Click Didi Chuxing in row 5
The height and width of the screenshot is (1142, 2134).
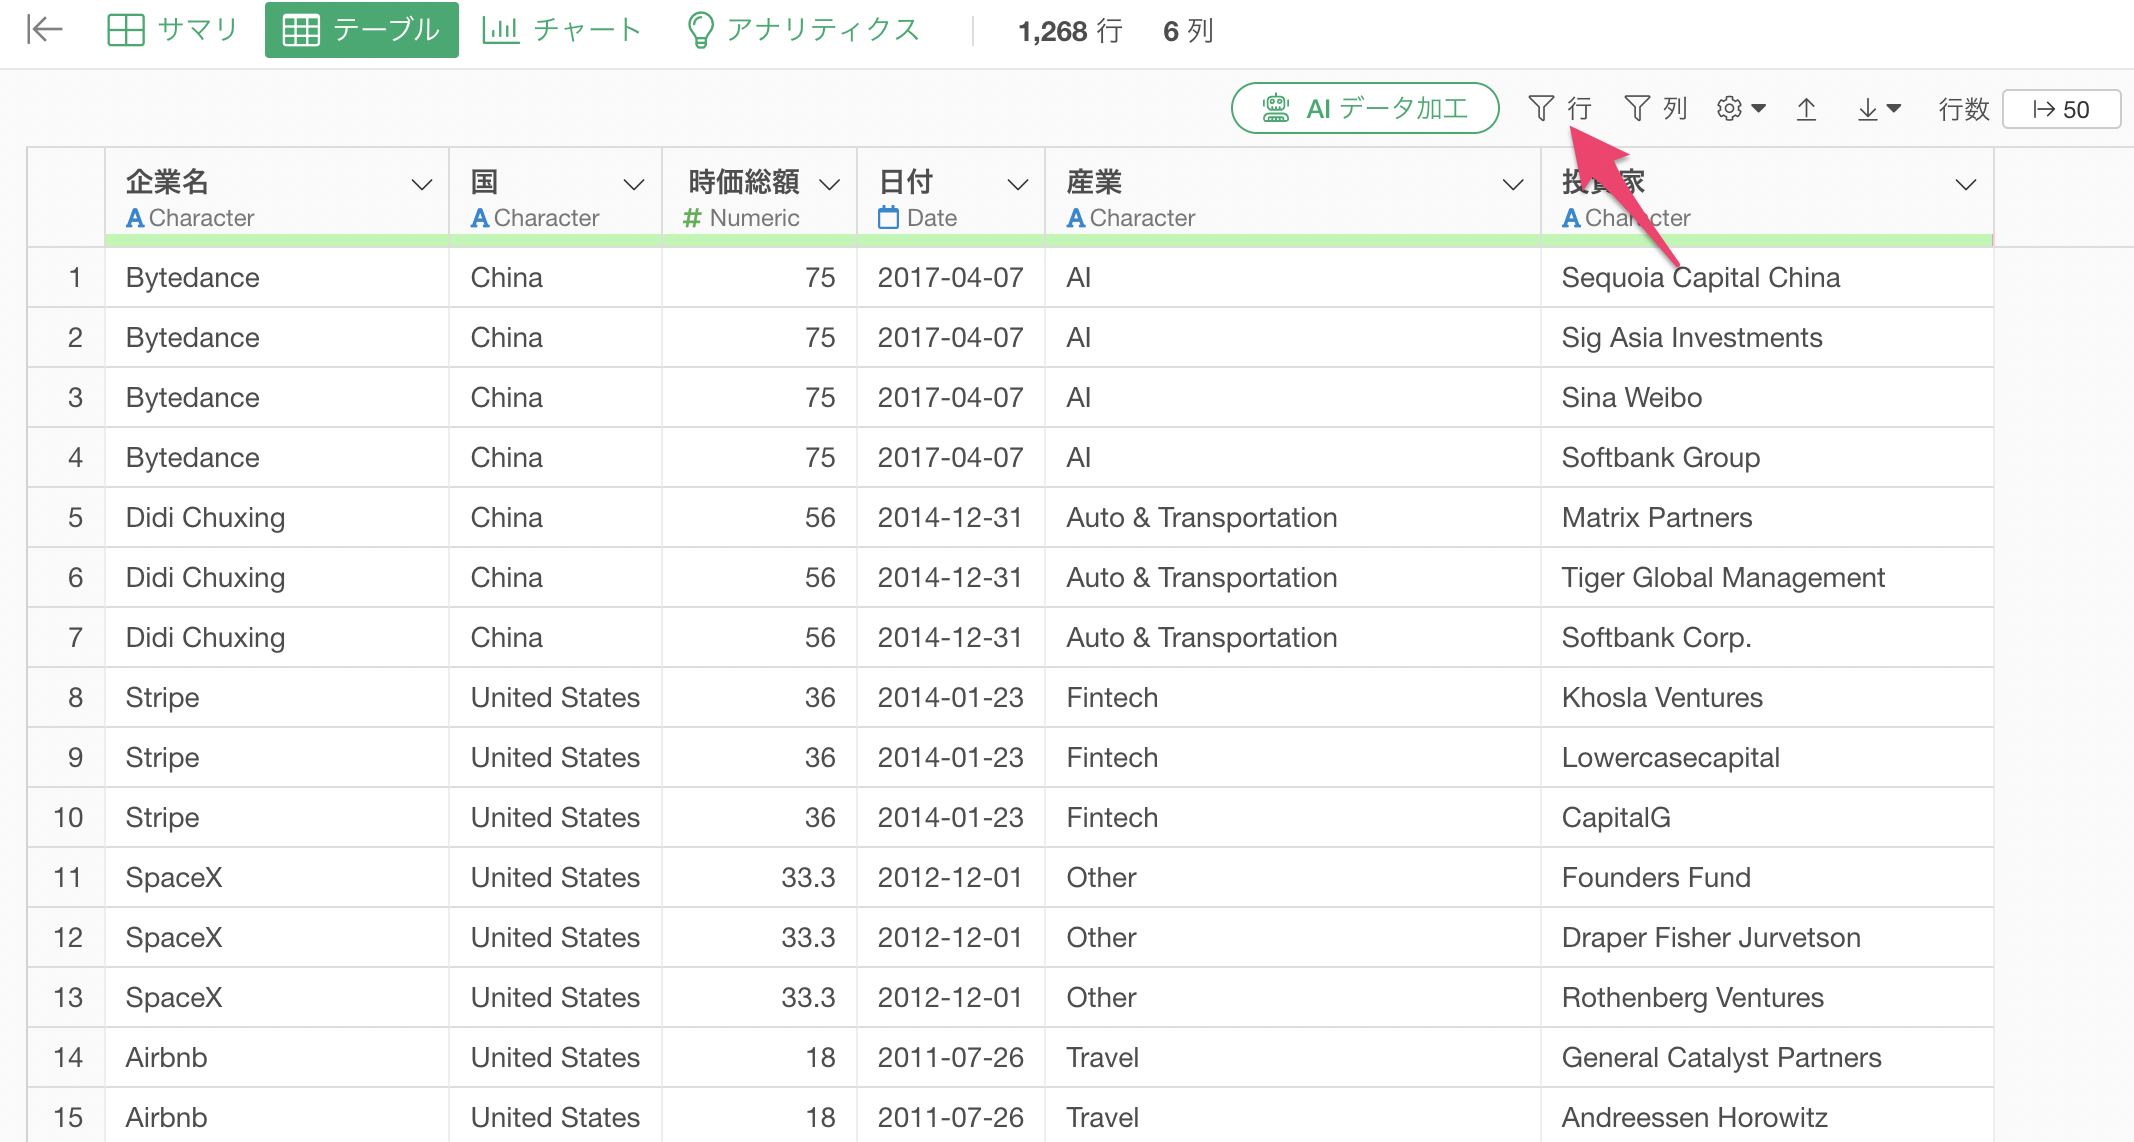point(277,517)
